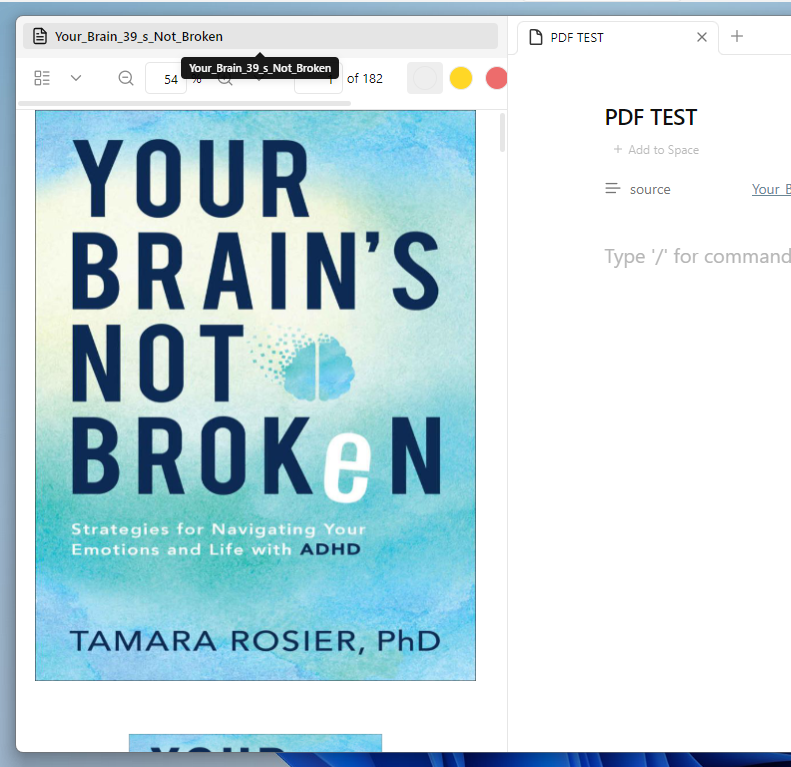Click the book cover page in the PDF
791x767 pixels.
coord(255,395)
